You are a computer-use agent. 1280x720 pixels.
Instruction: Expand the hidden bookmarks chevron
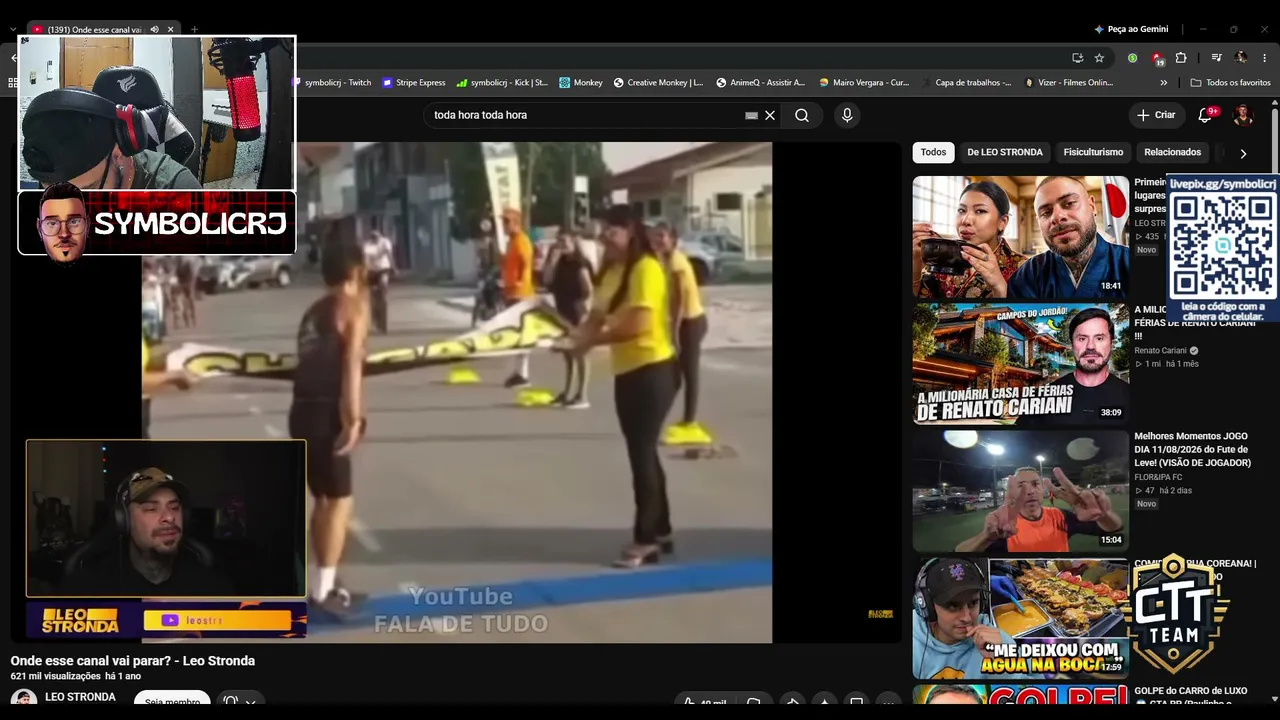click(1164, 83)
